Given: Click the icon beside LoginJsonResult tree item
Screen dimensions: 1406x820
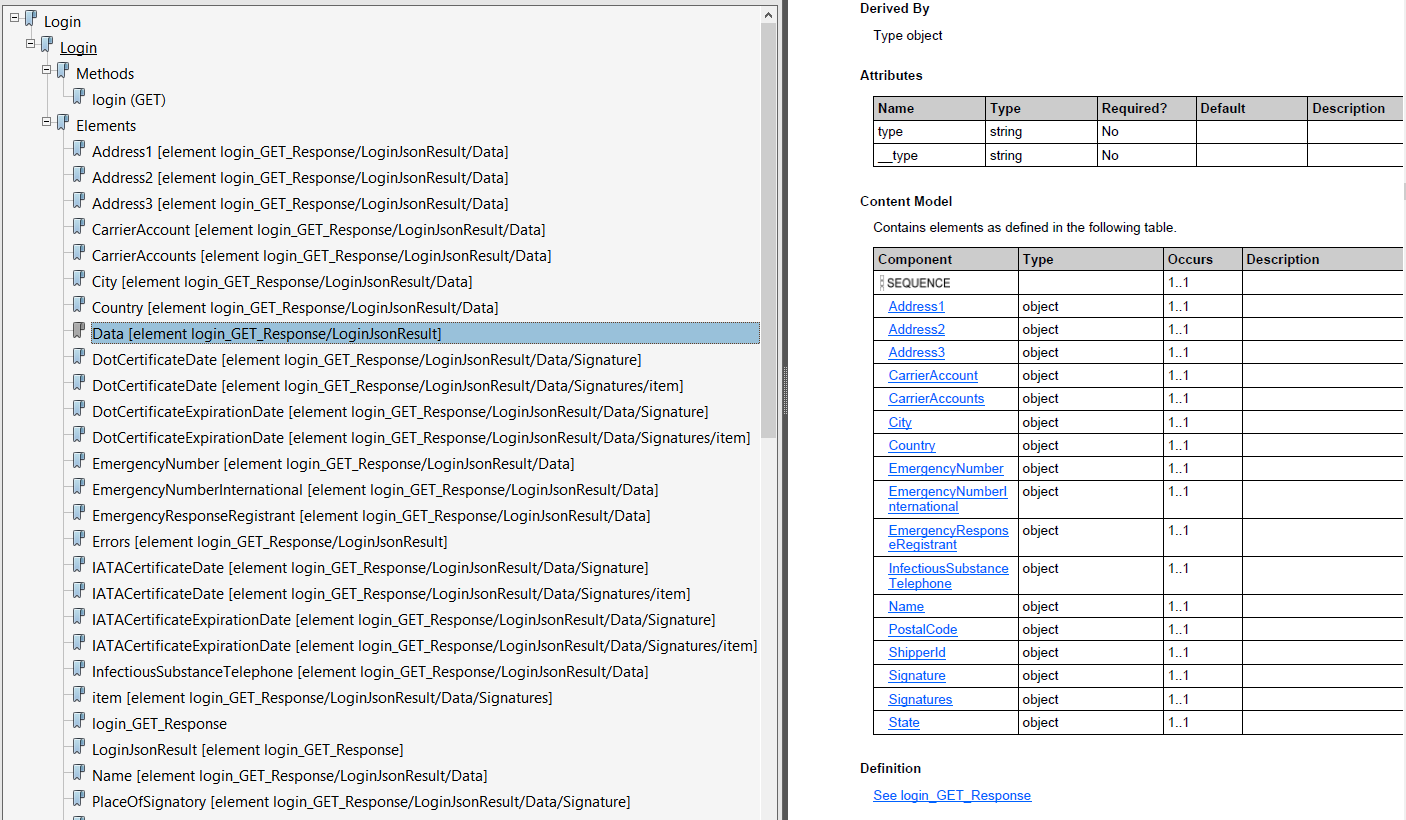Looking at the screenshot, I should tap(78, 747).
